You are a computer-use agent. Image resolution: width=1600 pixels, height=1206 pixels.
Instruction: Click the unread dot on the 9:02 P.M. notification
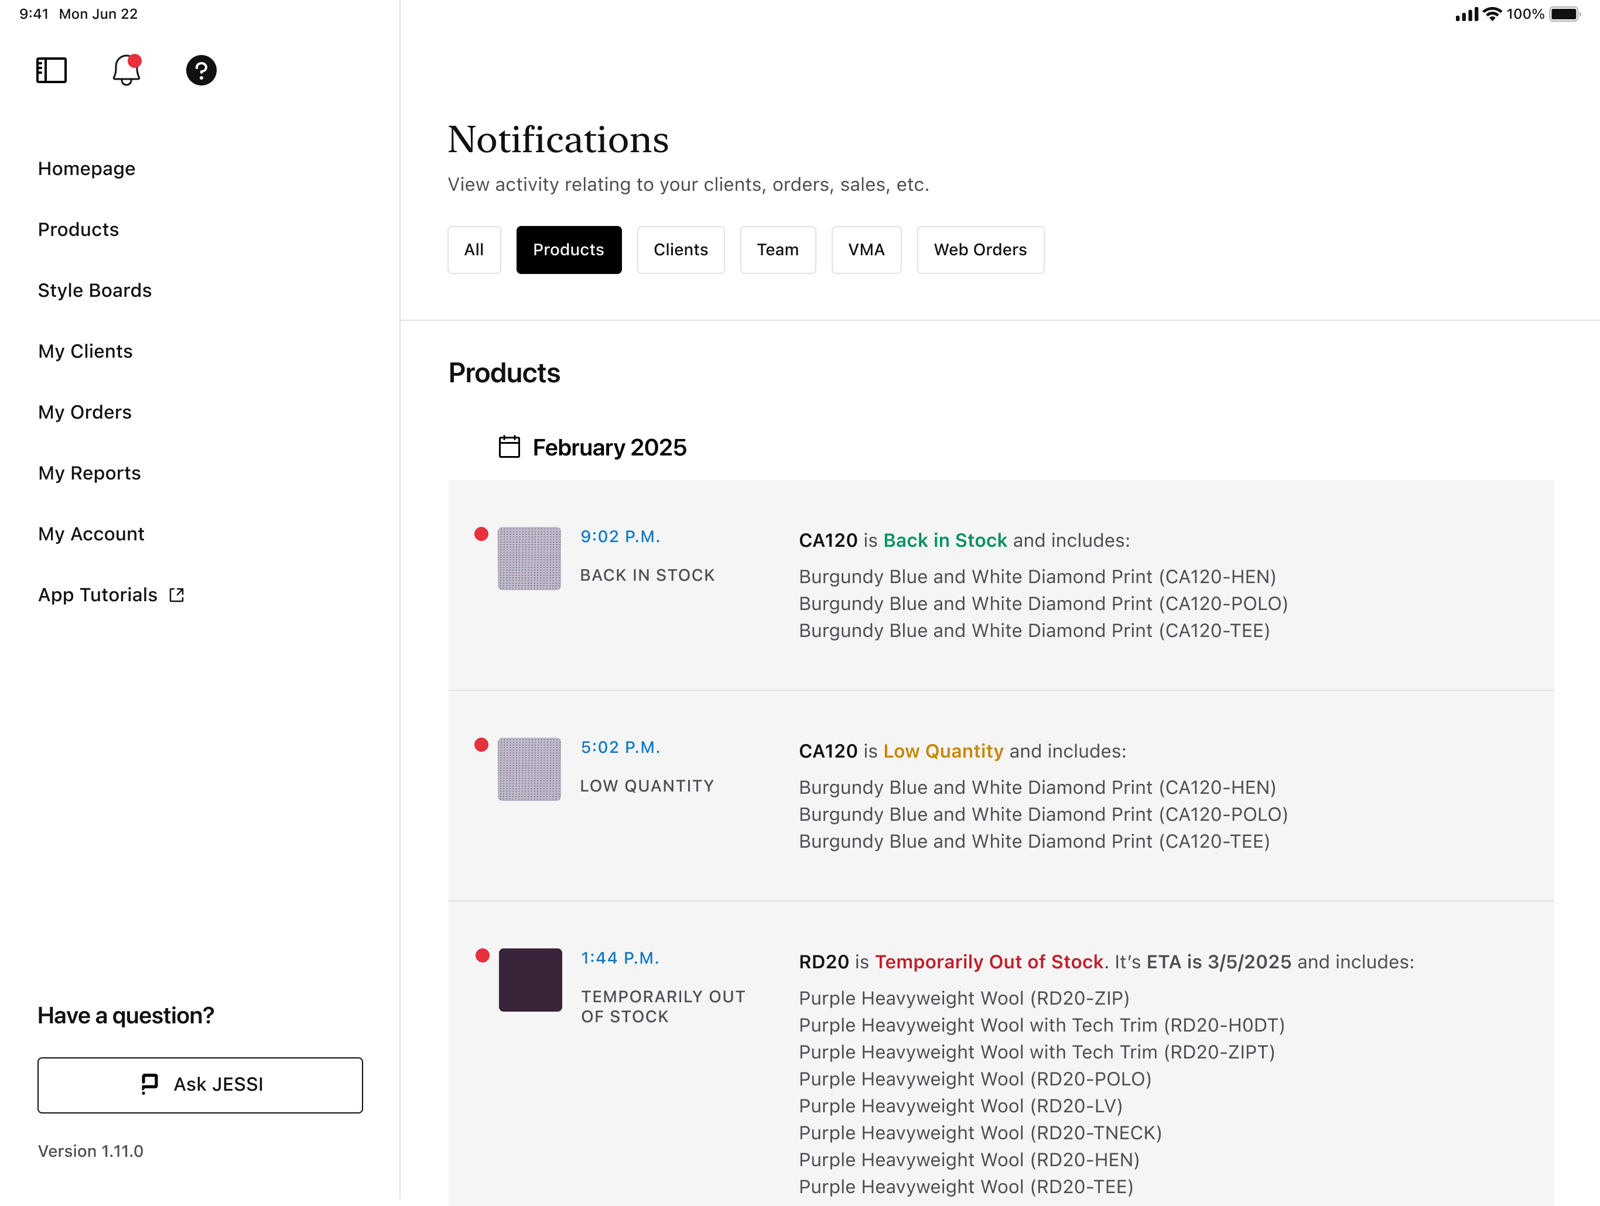coord(481,534)
